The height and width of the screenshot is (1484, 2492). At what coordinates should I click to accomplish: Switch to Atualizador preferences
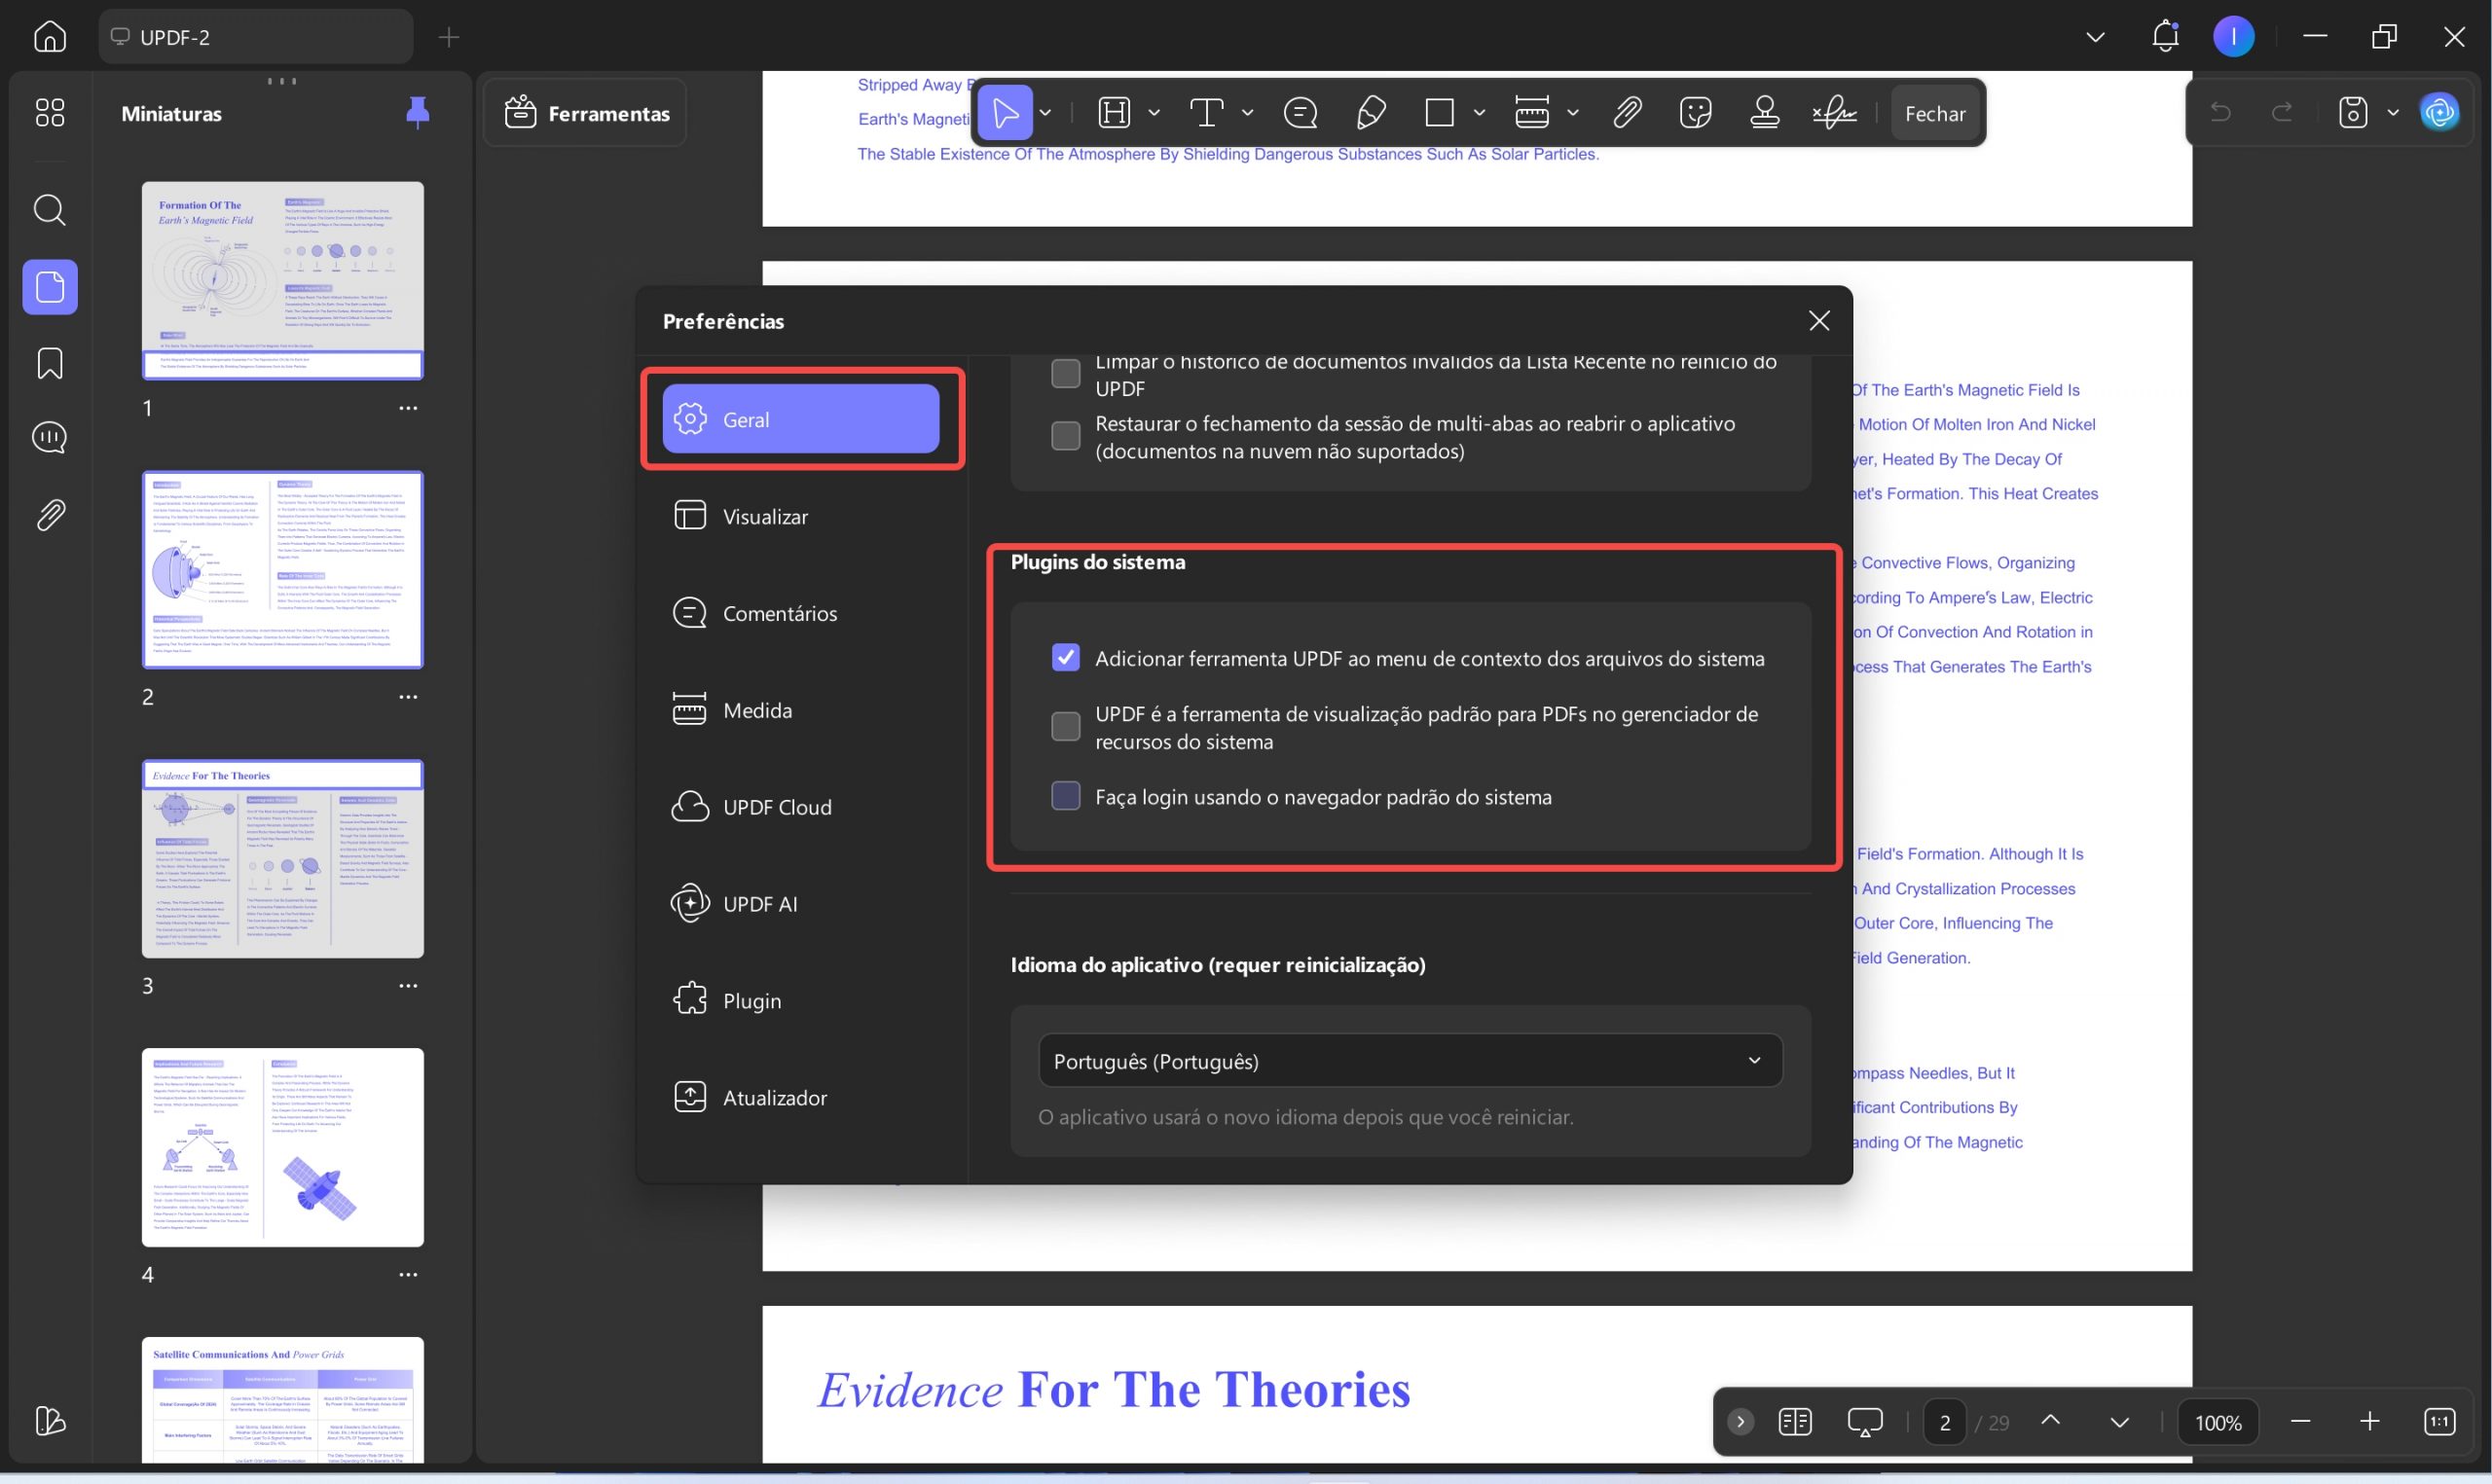(x=801, y=1097)
